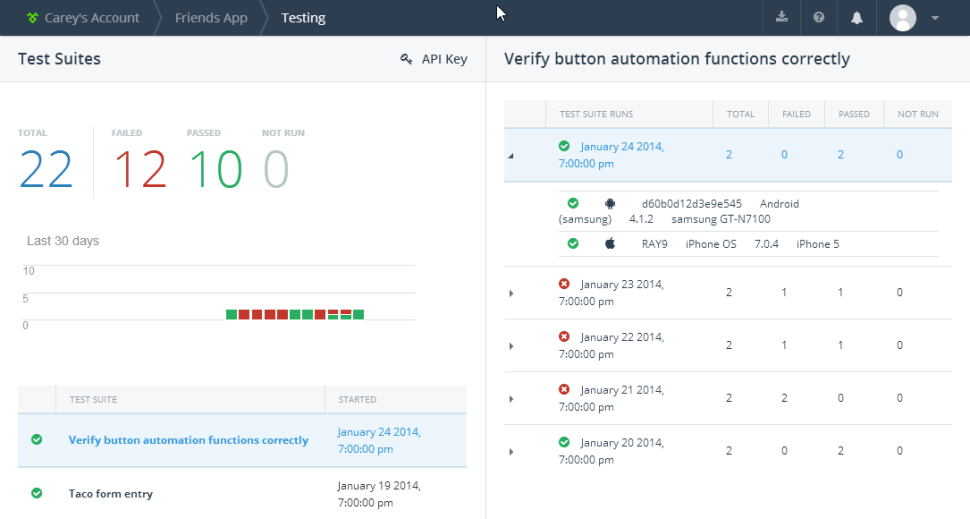Click green passed icon beside Taco form entry

(x=37, y=493)
